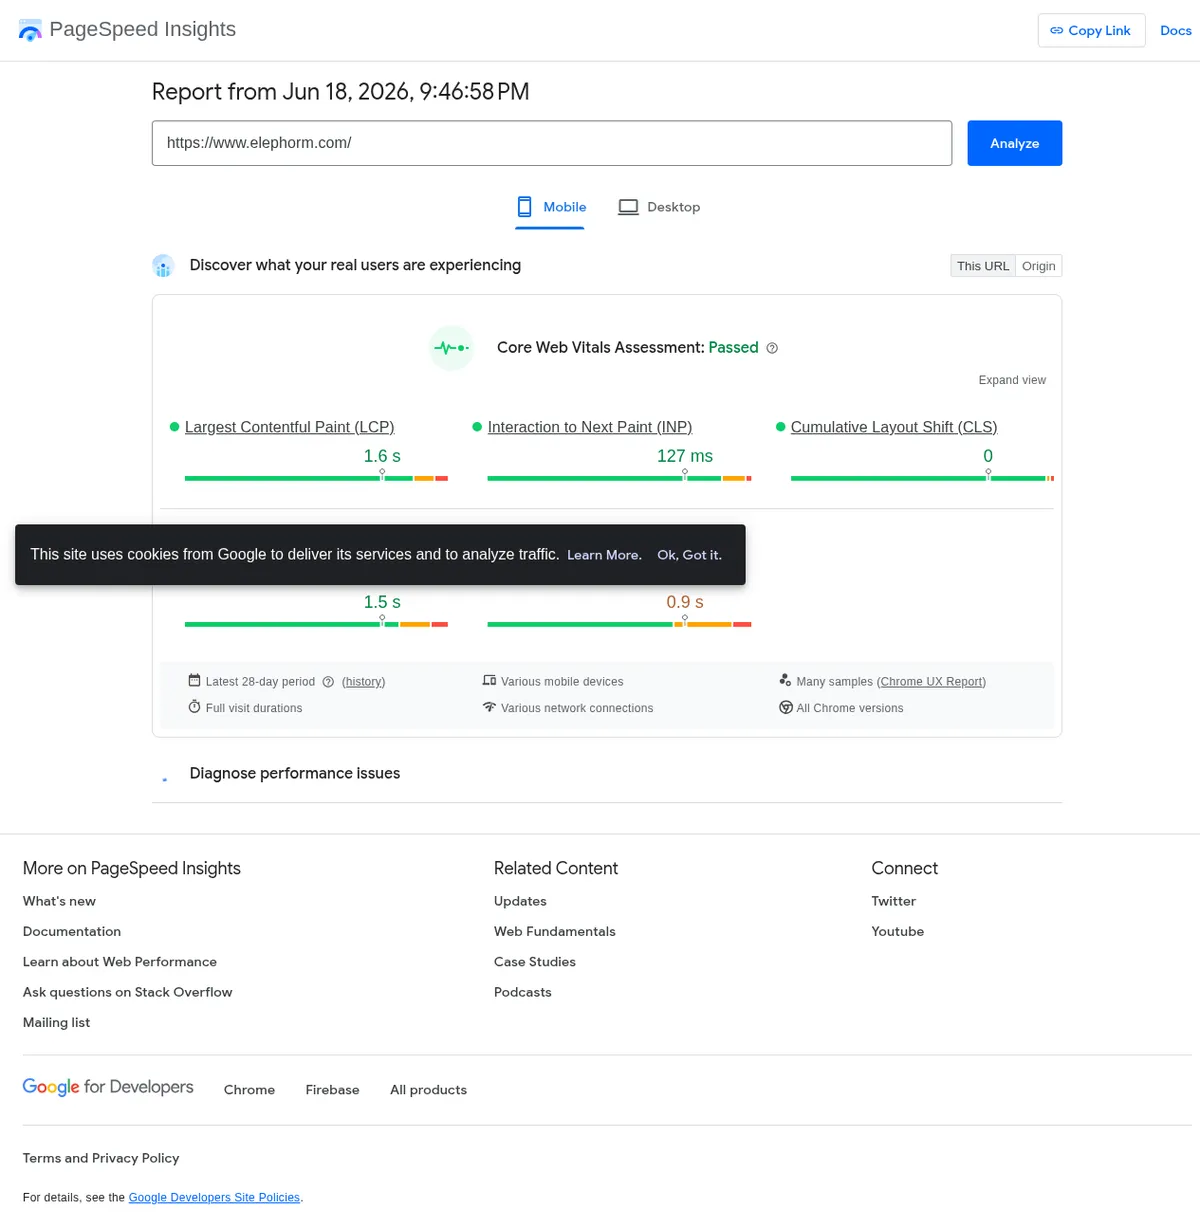1200x1228 pixels.
Task: Switch to the Mobile tab
Action: point(550,207)
